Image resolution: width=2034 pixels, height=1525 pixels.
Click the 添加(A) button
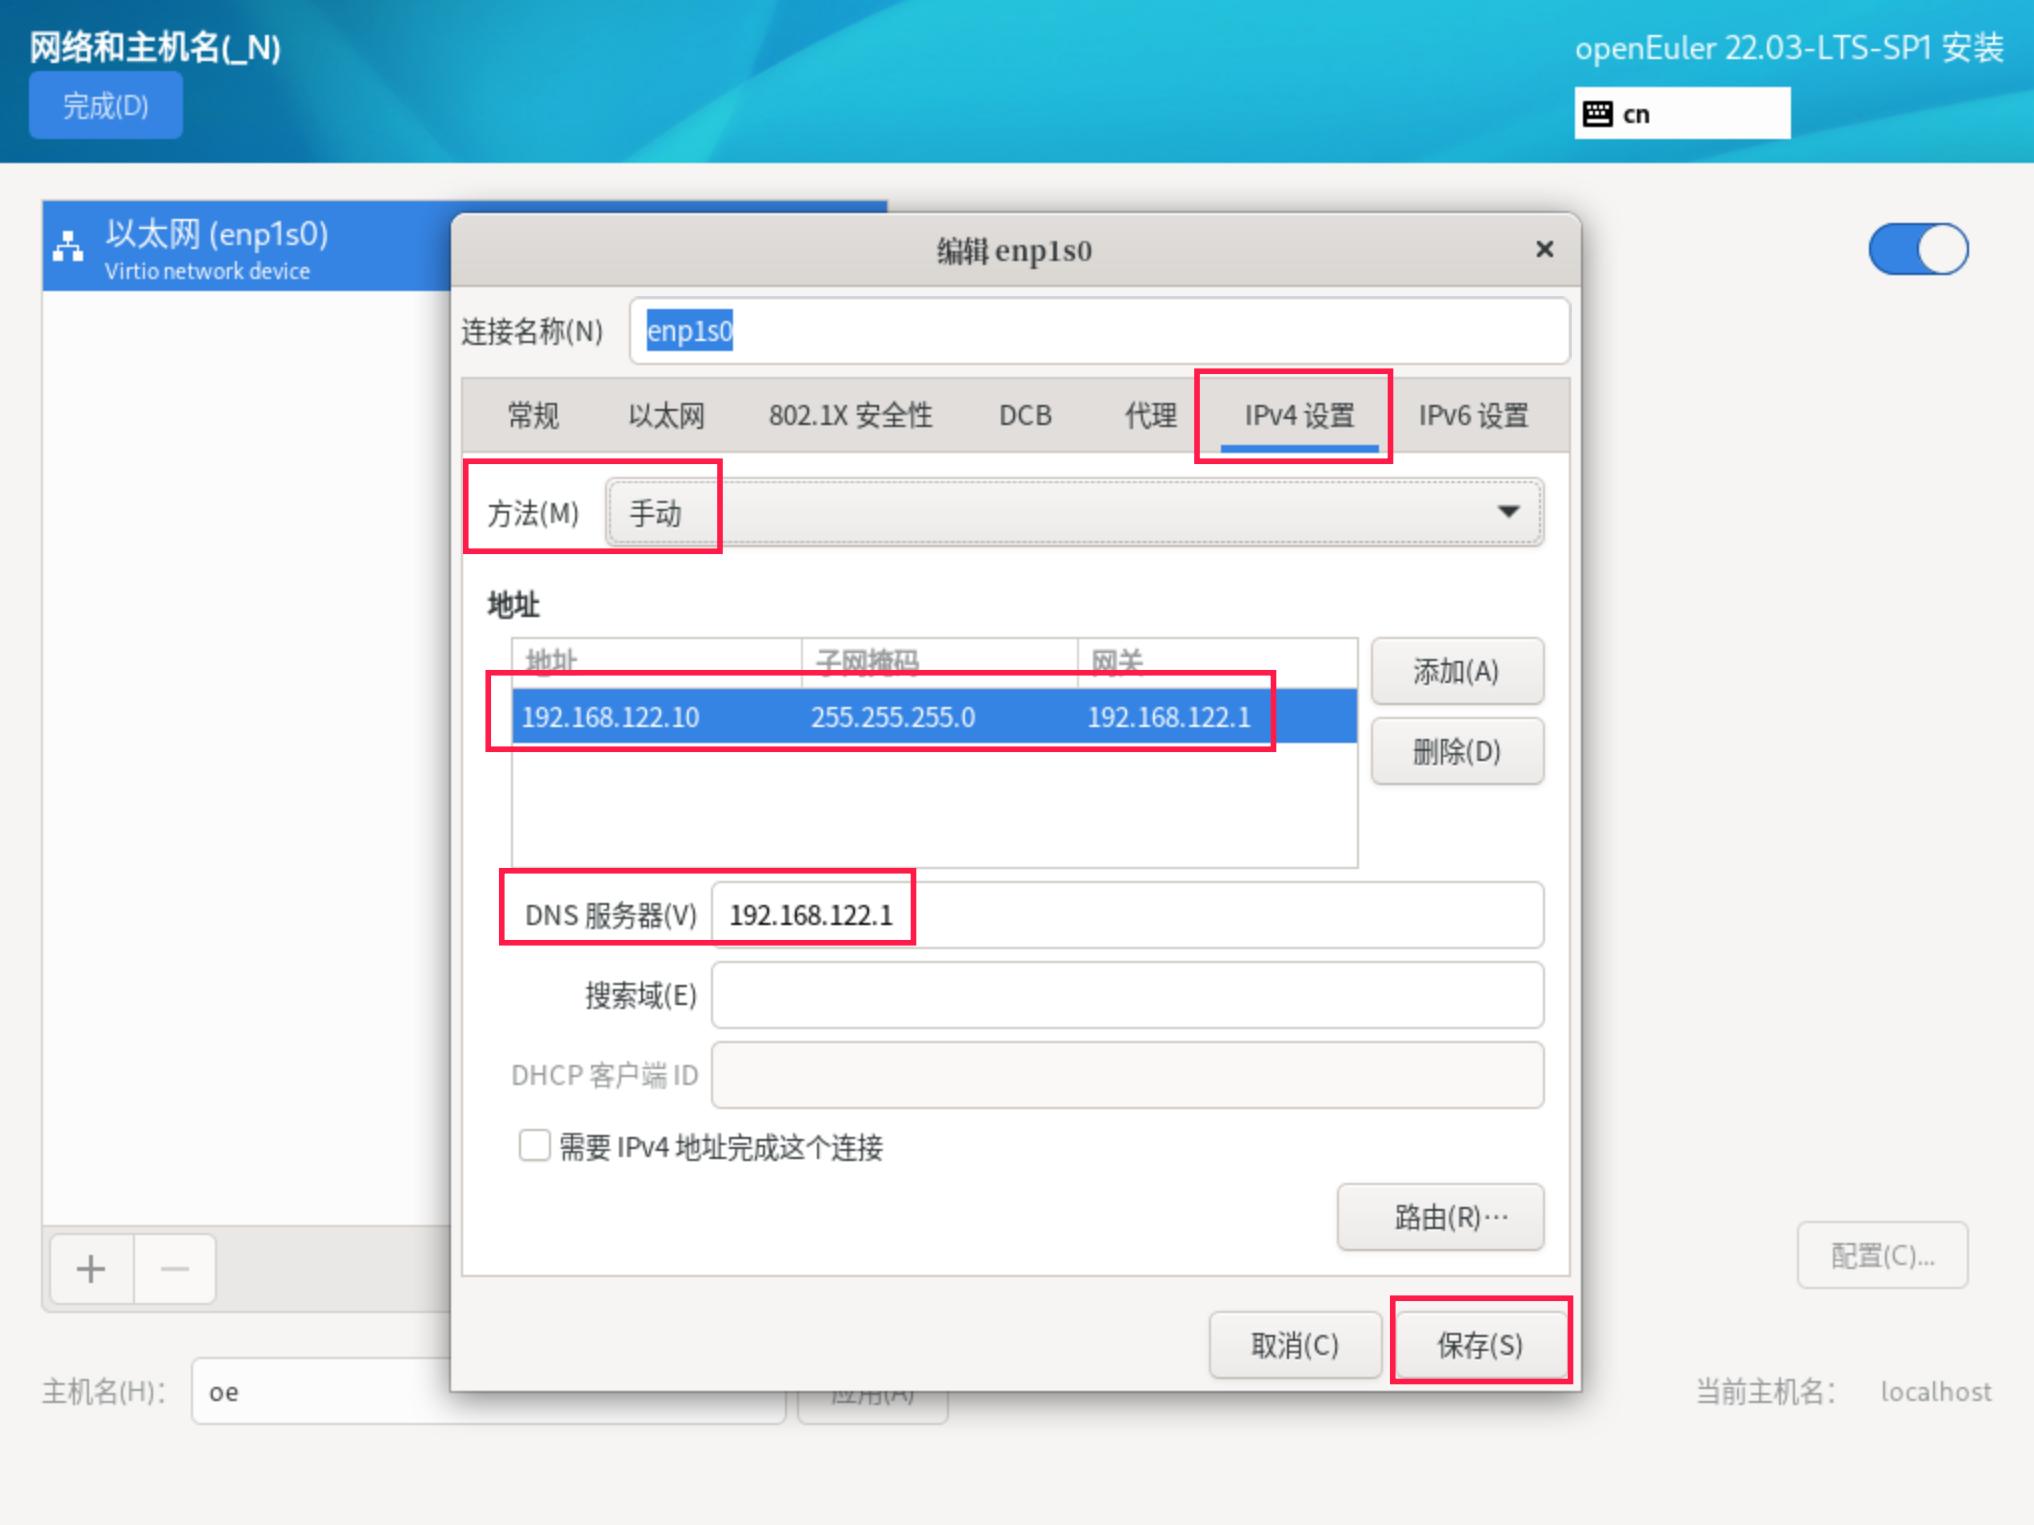coord(1456,671)
